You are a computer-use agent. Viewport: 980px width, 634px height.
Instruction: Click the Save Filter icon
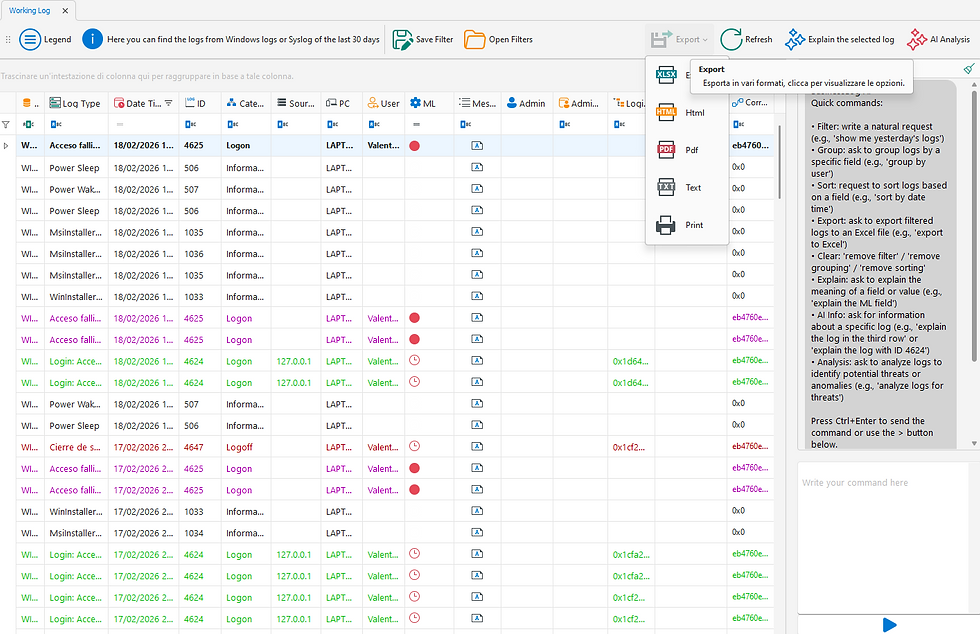tap(402, 39)
